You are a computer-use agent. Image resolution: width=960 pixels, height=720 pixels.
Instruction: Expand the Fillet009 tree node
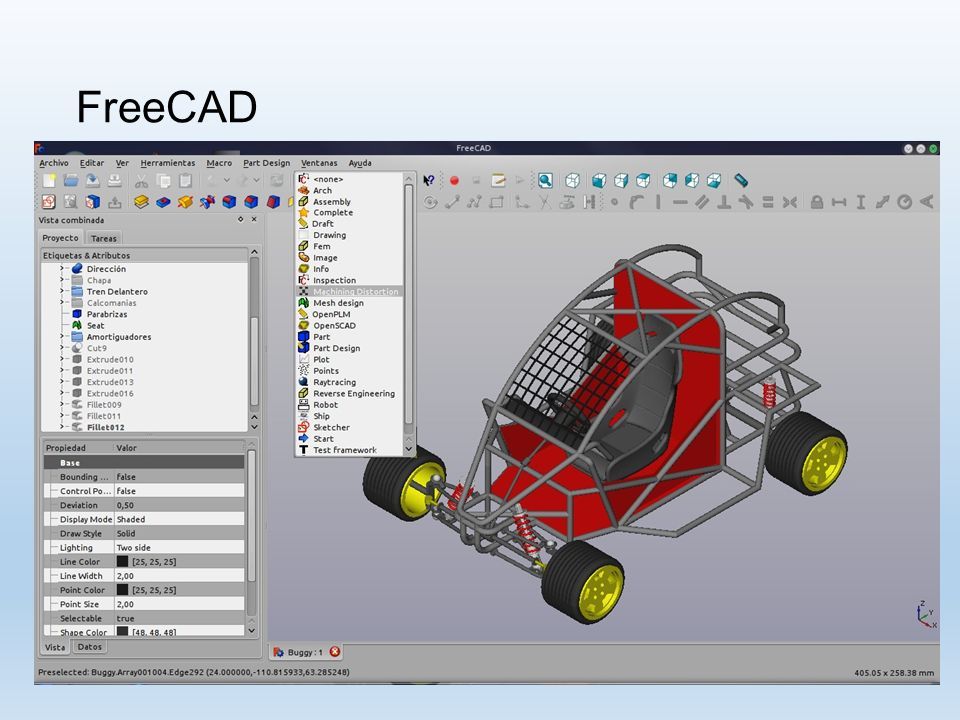click(62, 405)
